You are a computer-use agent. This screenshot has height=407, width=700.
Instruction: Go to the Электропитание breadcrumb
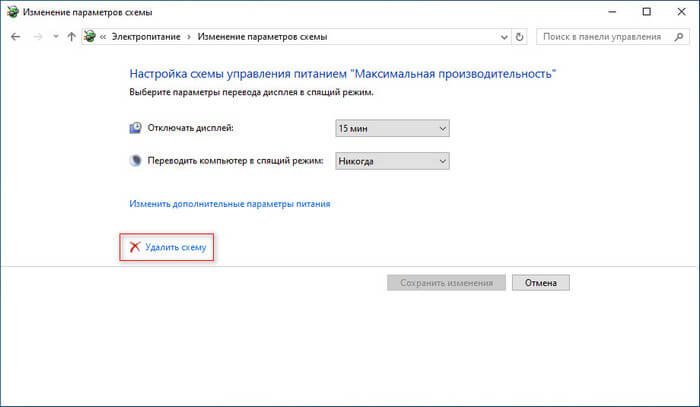(141, 36)
